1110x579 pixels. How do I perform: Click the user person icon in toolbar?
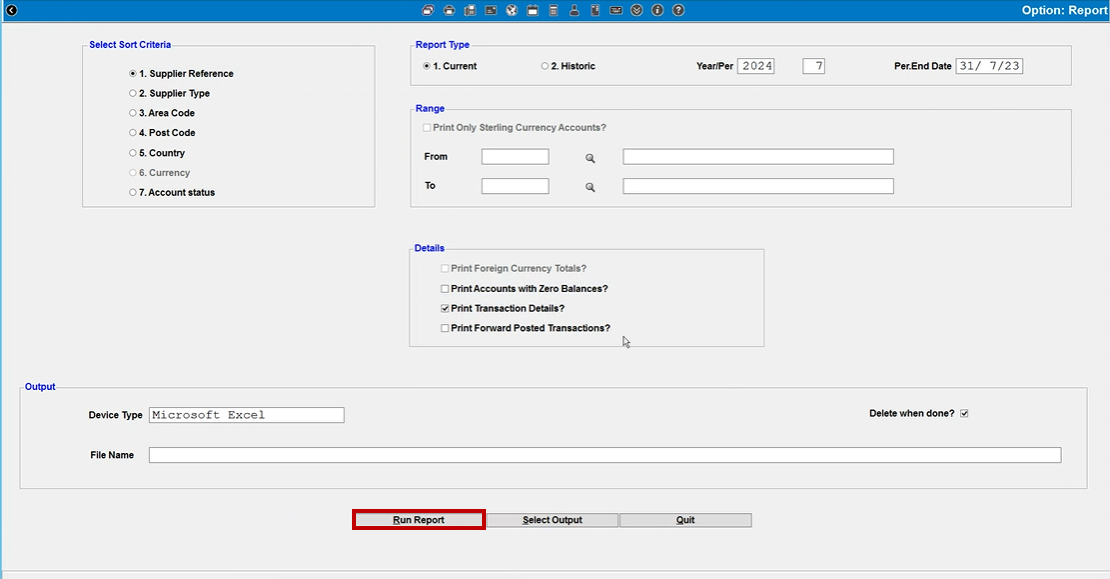[574, 10]
